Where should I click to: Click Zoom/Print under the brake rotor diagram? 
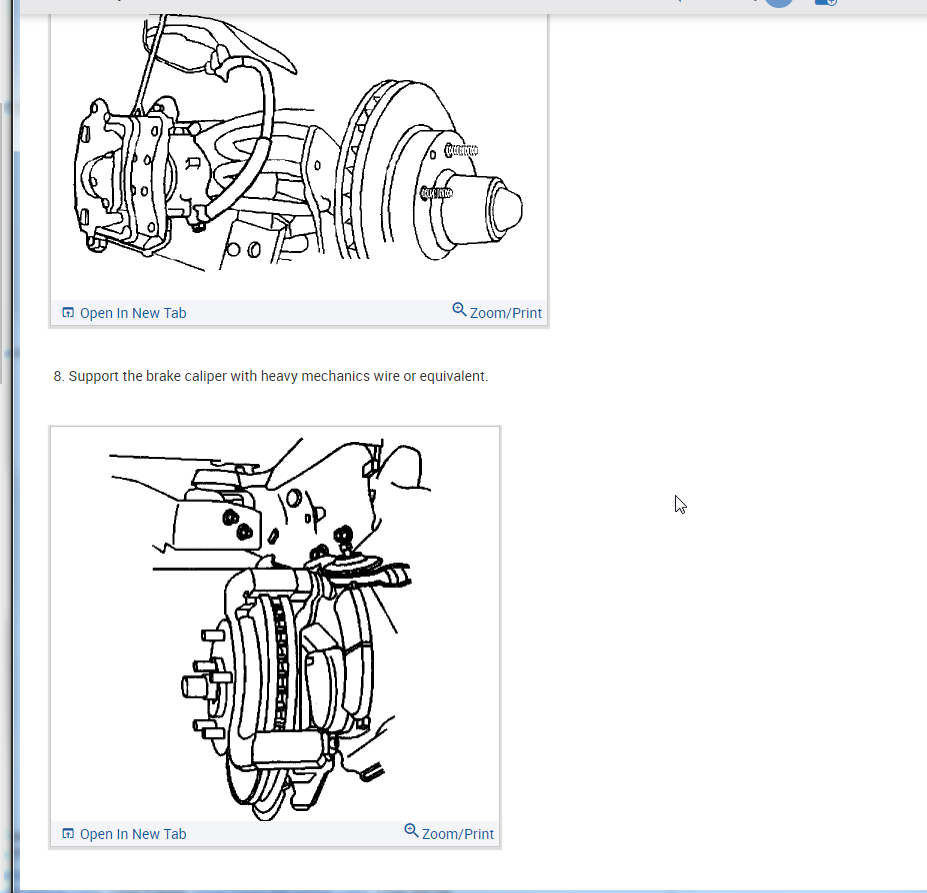pos(497,312)
